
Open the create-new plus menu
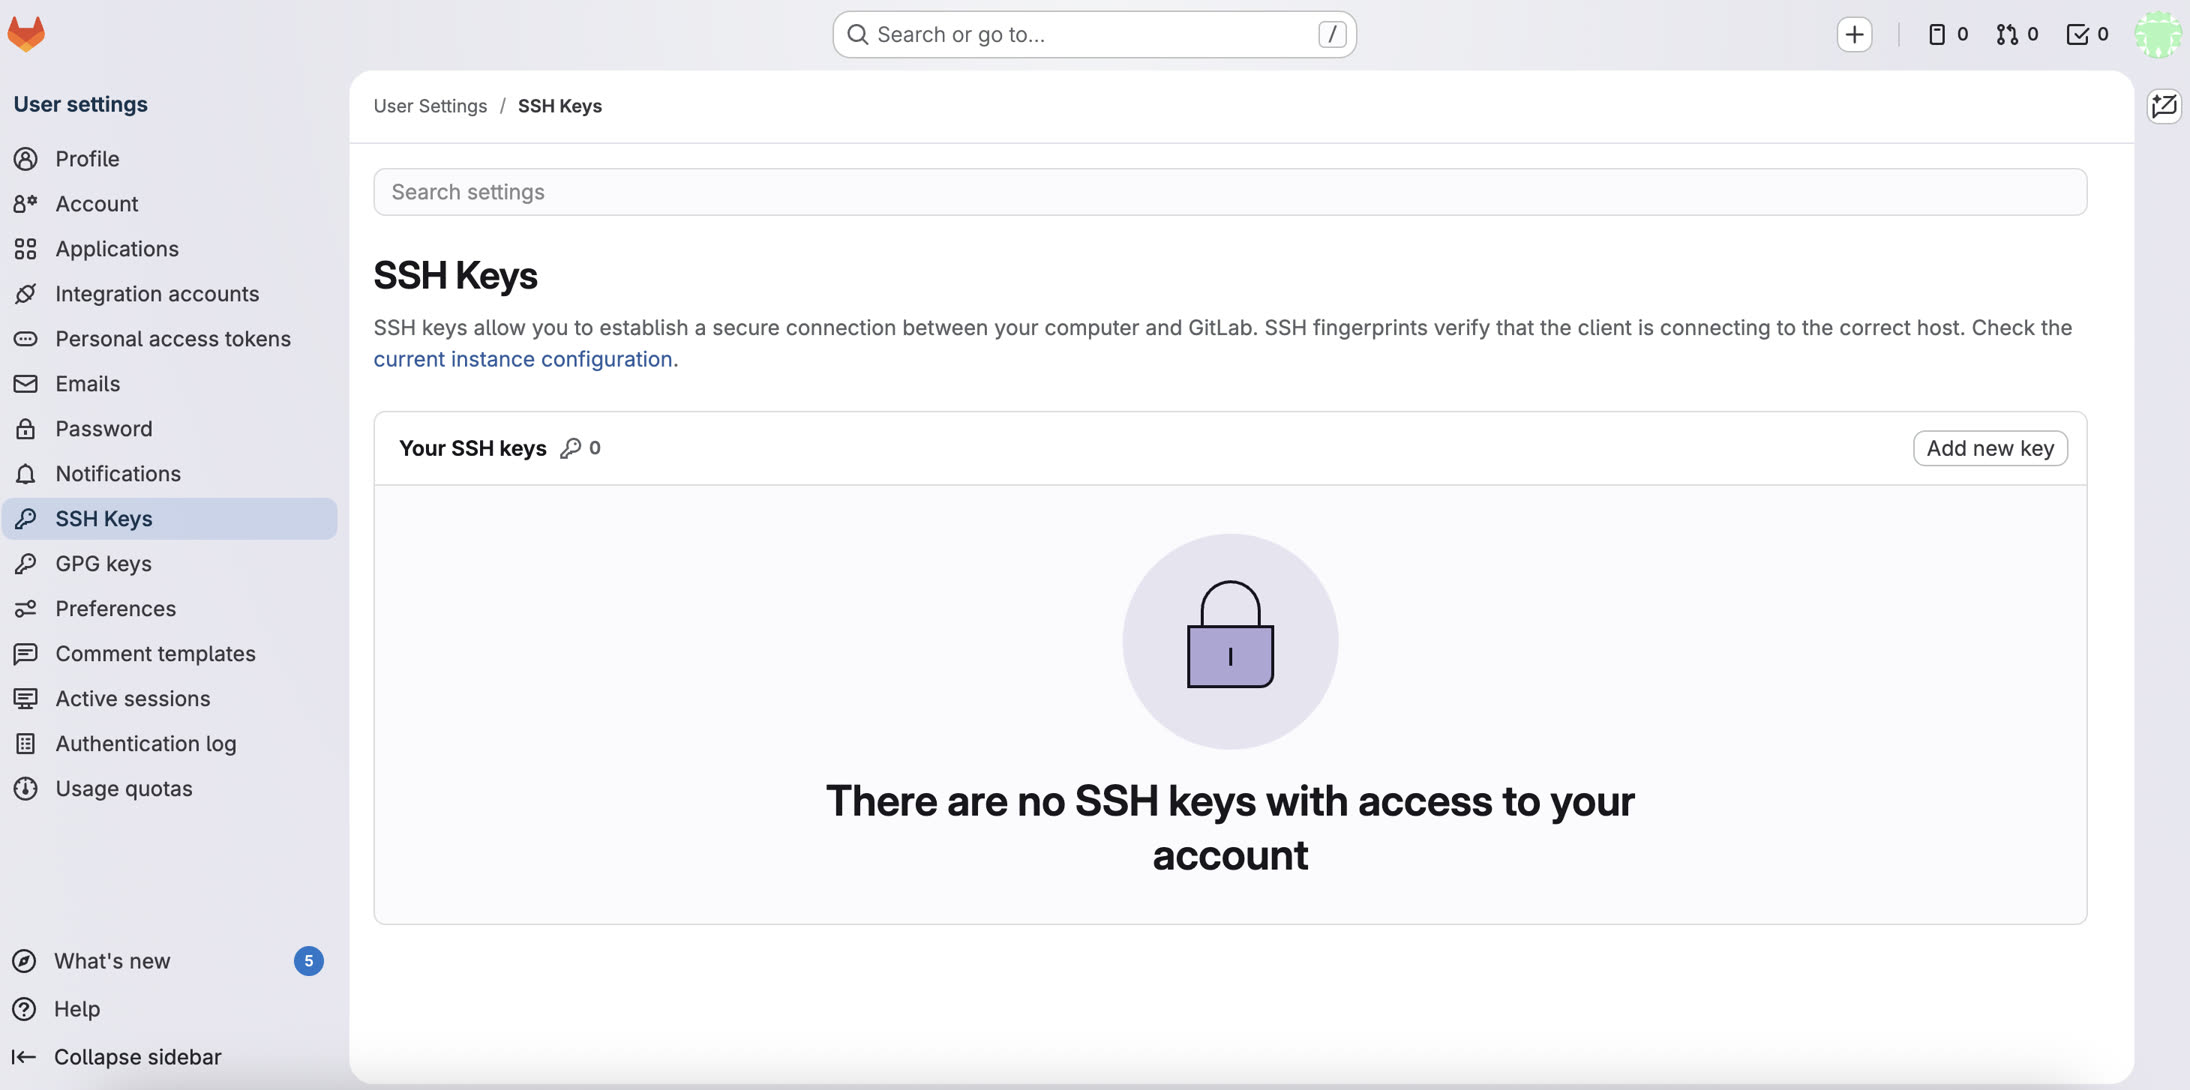[x=1854, y=33]
